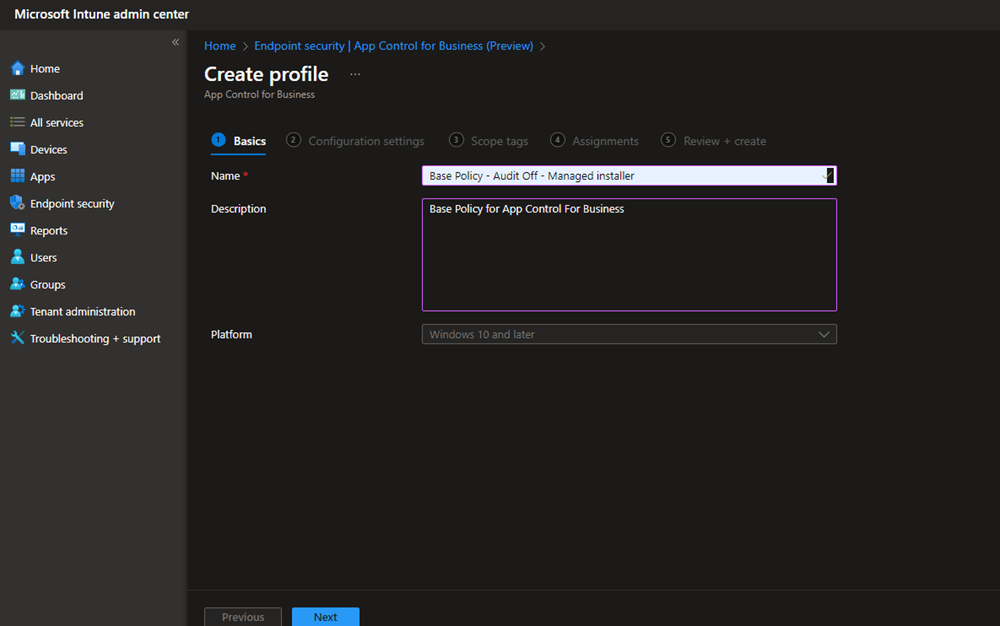Click into the Description text area
1000x626 pixels.
(x=629, y=254)
